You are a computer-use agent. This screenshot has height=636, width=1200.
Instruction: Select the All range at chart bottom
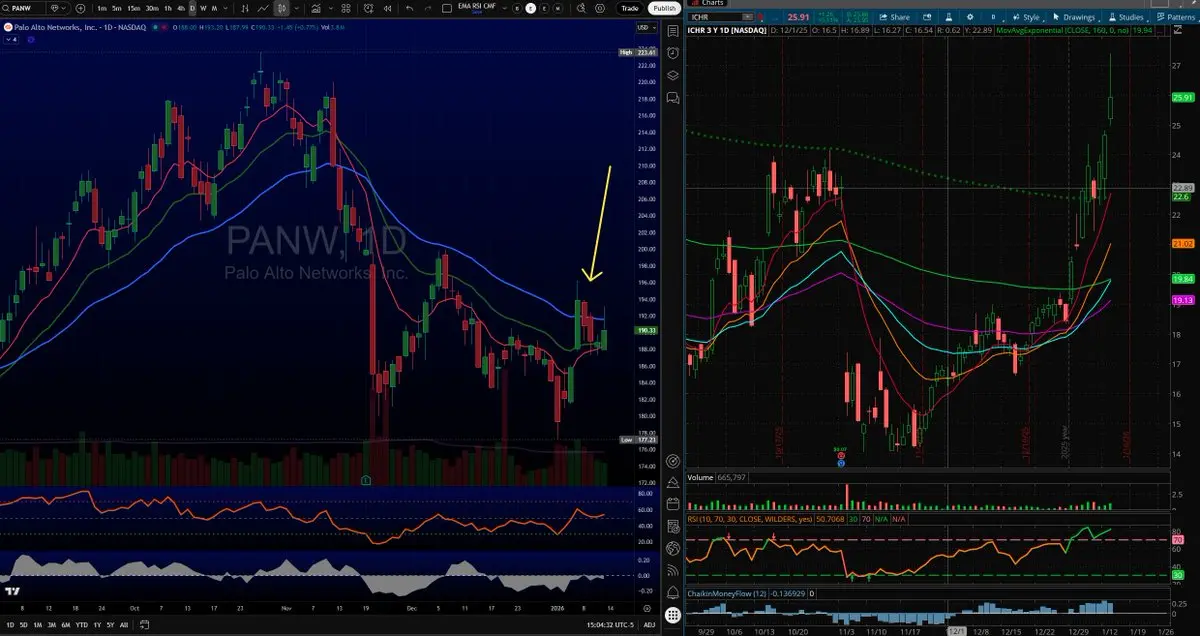coord(124,625)
